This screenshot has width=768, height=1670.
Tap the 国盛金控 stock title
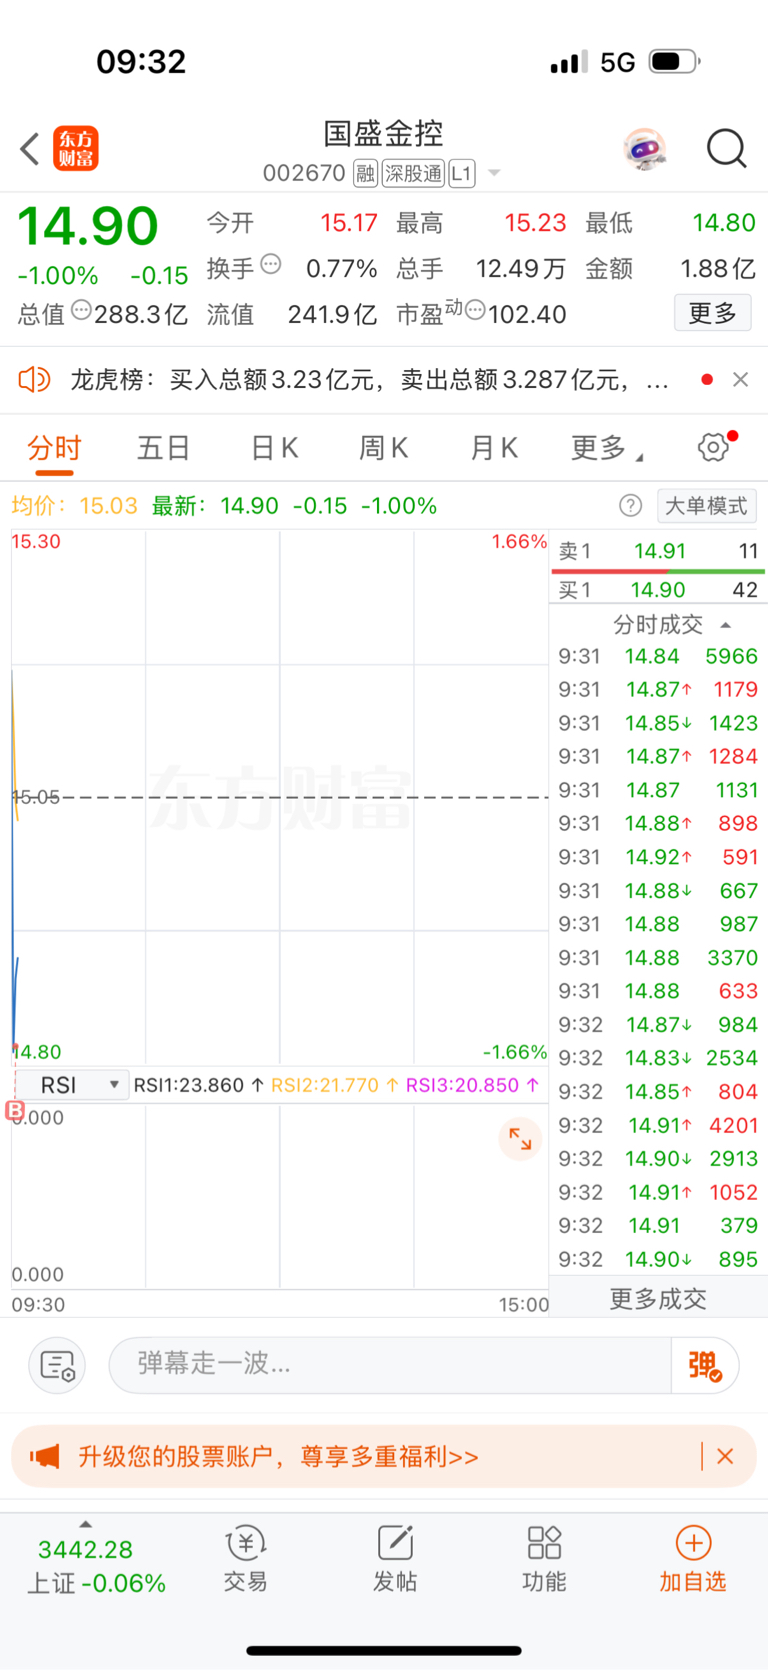click(x=383, y=134)
